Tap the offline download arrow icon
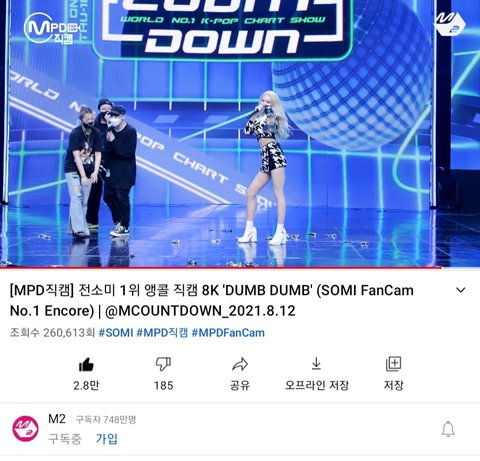480x461 pixels. coord(316,364)
